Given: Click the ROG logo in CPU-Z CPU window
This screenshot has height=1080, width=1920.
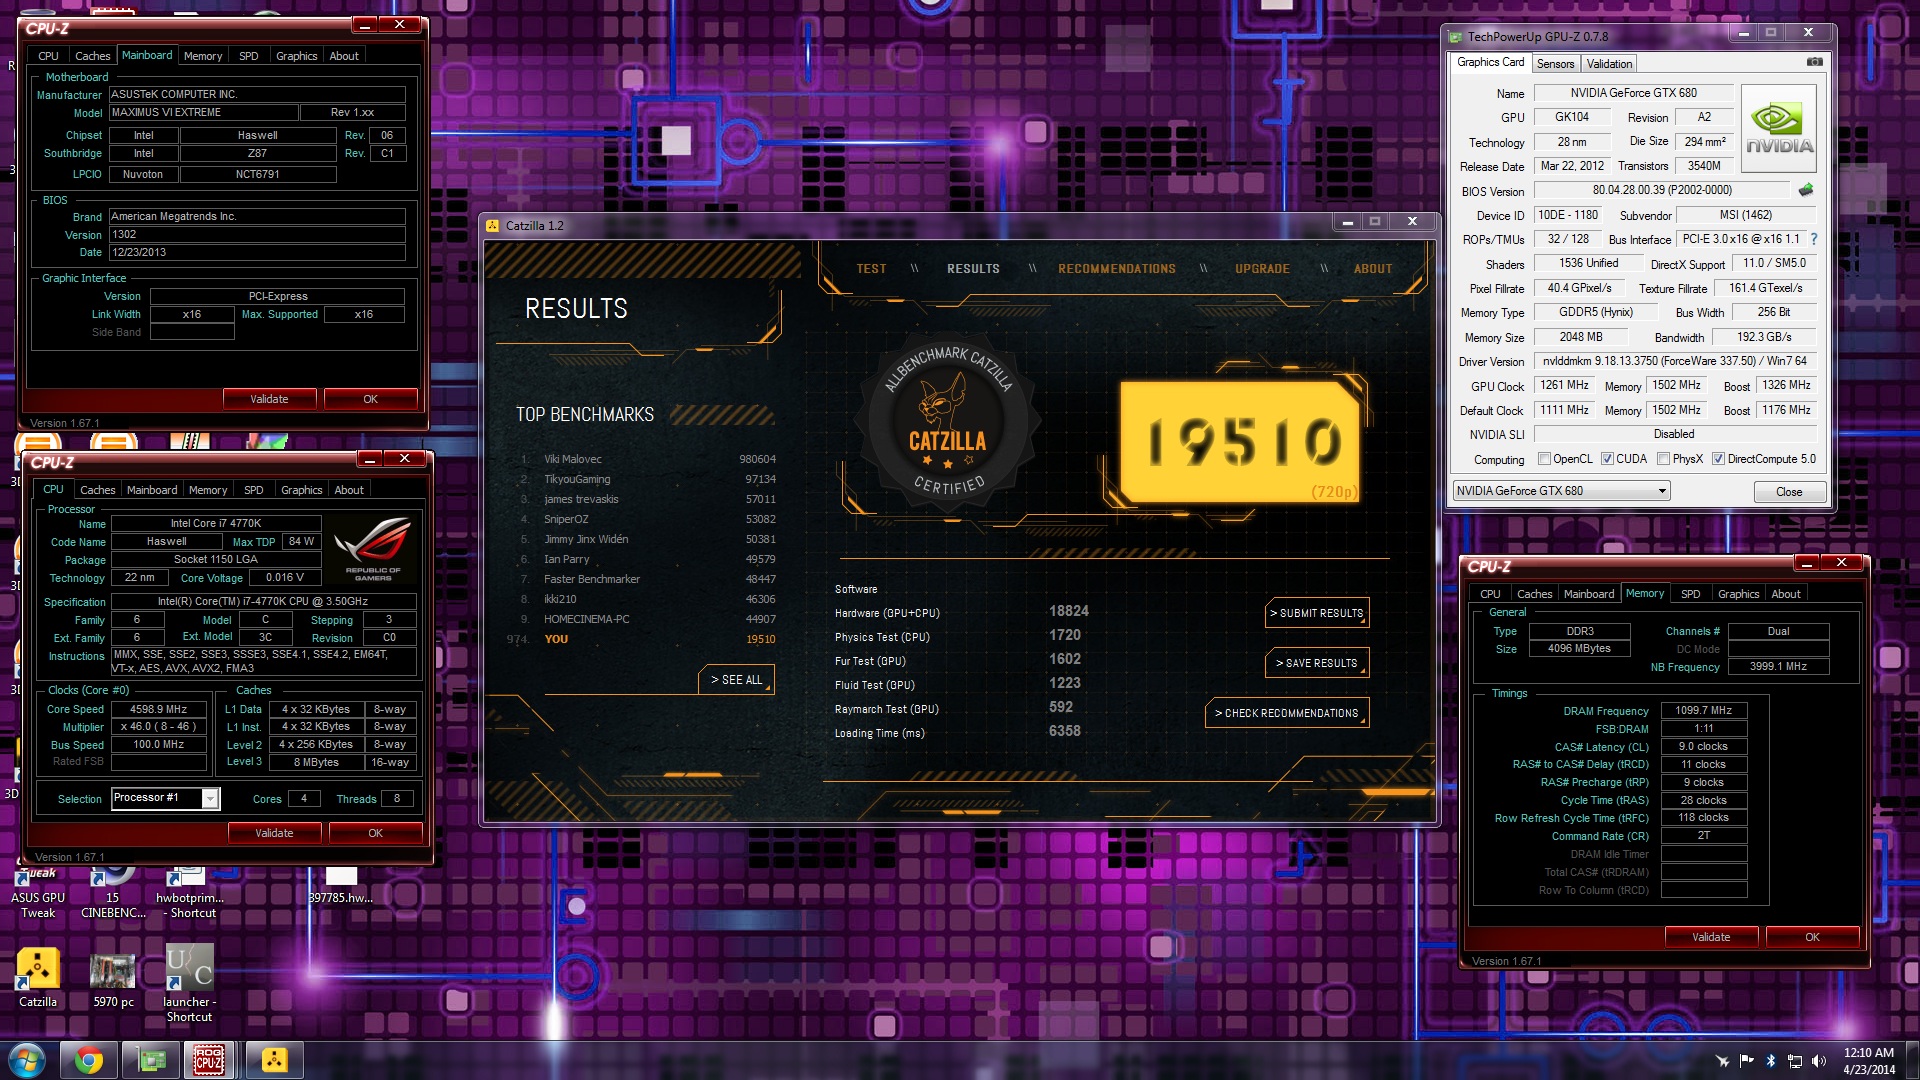Looking at the screenshot, I should [x=373, y=548].
